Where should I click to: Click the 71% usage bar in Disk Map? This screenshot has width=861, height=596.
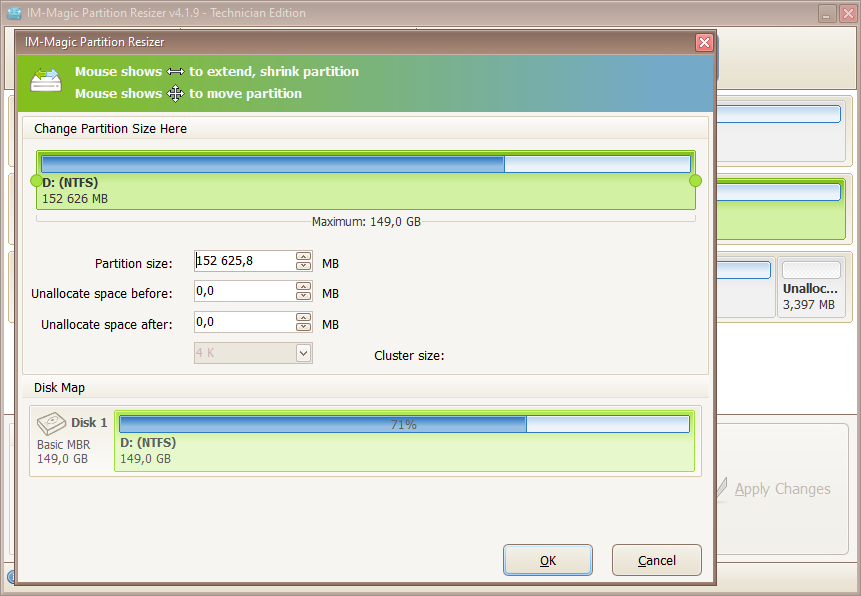pos(404,424)
